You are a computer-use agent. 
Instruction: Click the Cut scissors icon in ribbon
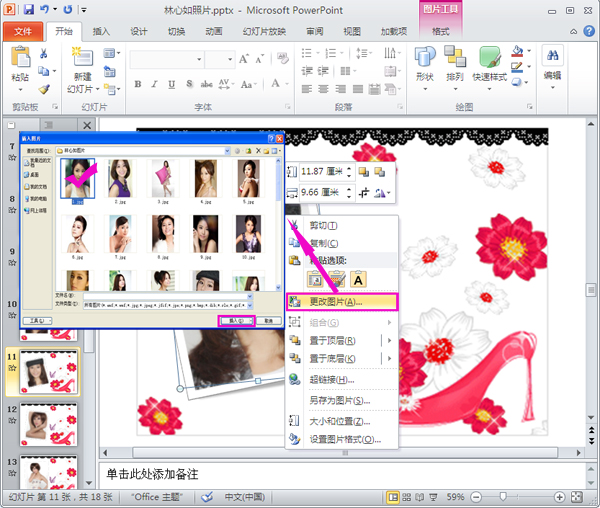[43, 53]
